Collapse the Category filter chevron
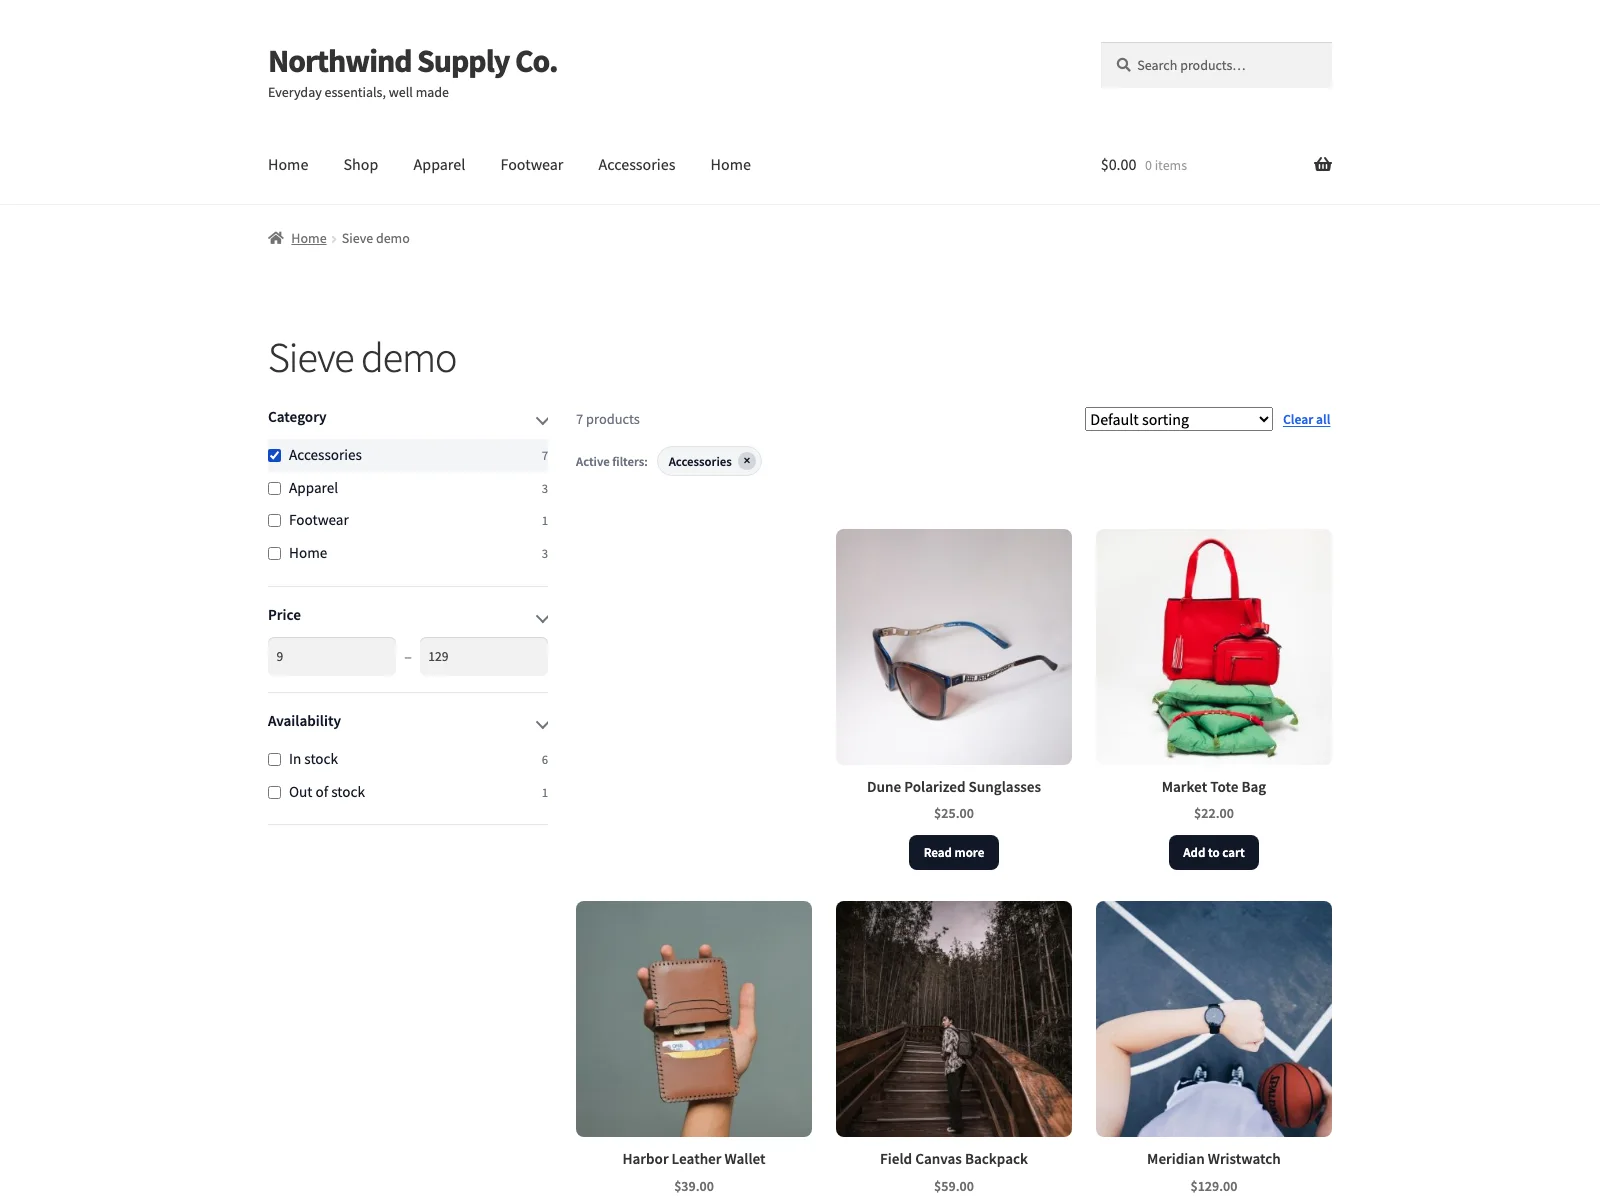The width and height of the screenshot is (1600, 1200). click(542, 421)
